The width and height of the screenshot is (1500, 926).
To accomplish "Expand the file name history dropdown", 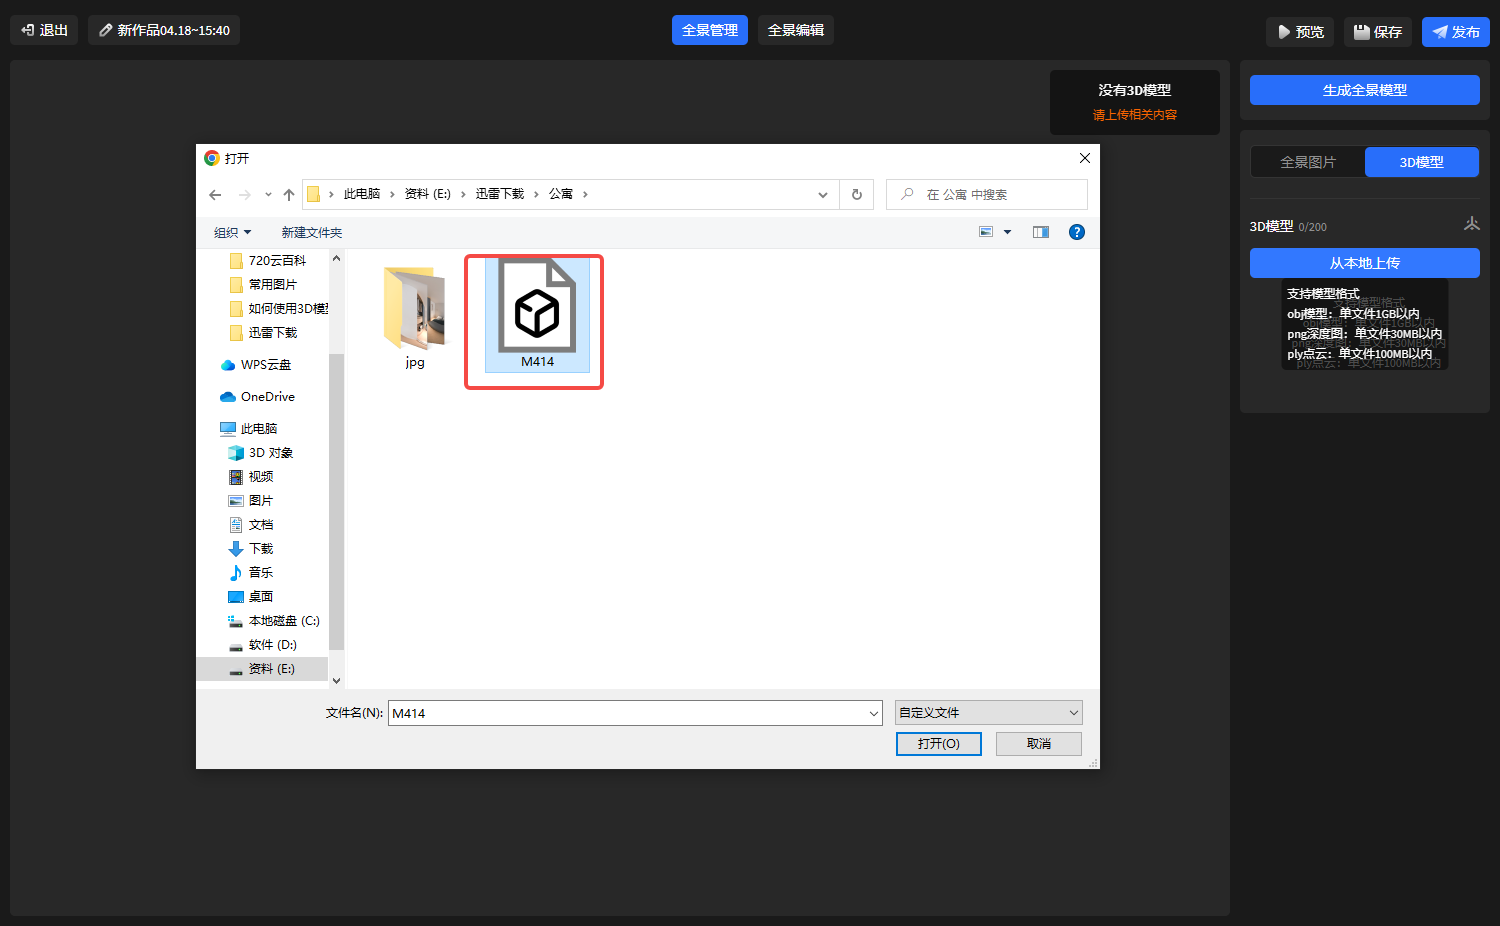I will [873, 713].
